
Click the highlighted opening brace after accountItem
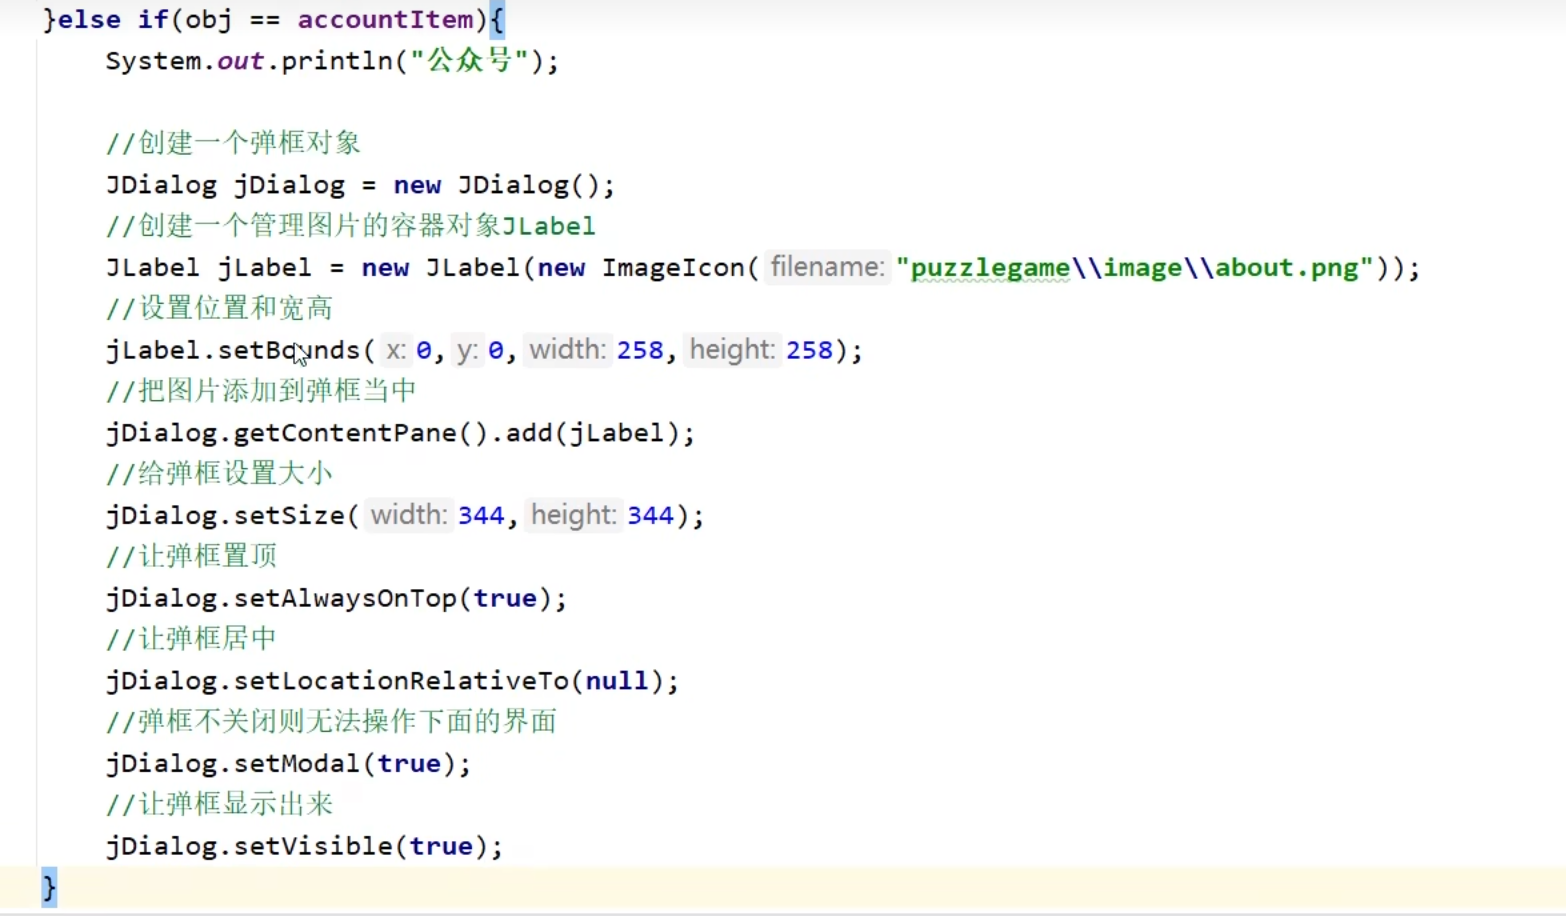(497, 19)
